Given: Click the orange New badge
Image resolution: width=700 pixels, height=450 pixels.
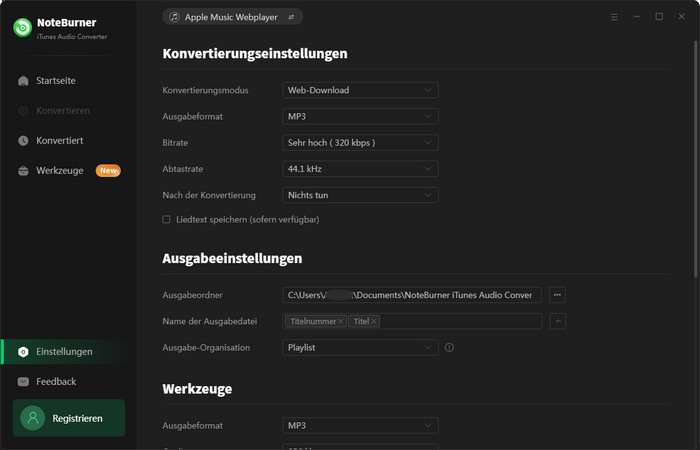Looking at the screenshot, I should [108, 171].
